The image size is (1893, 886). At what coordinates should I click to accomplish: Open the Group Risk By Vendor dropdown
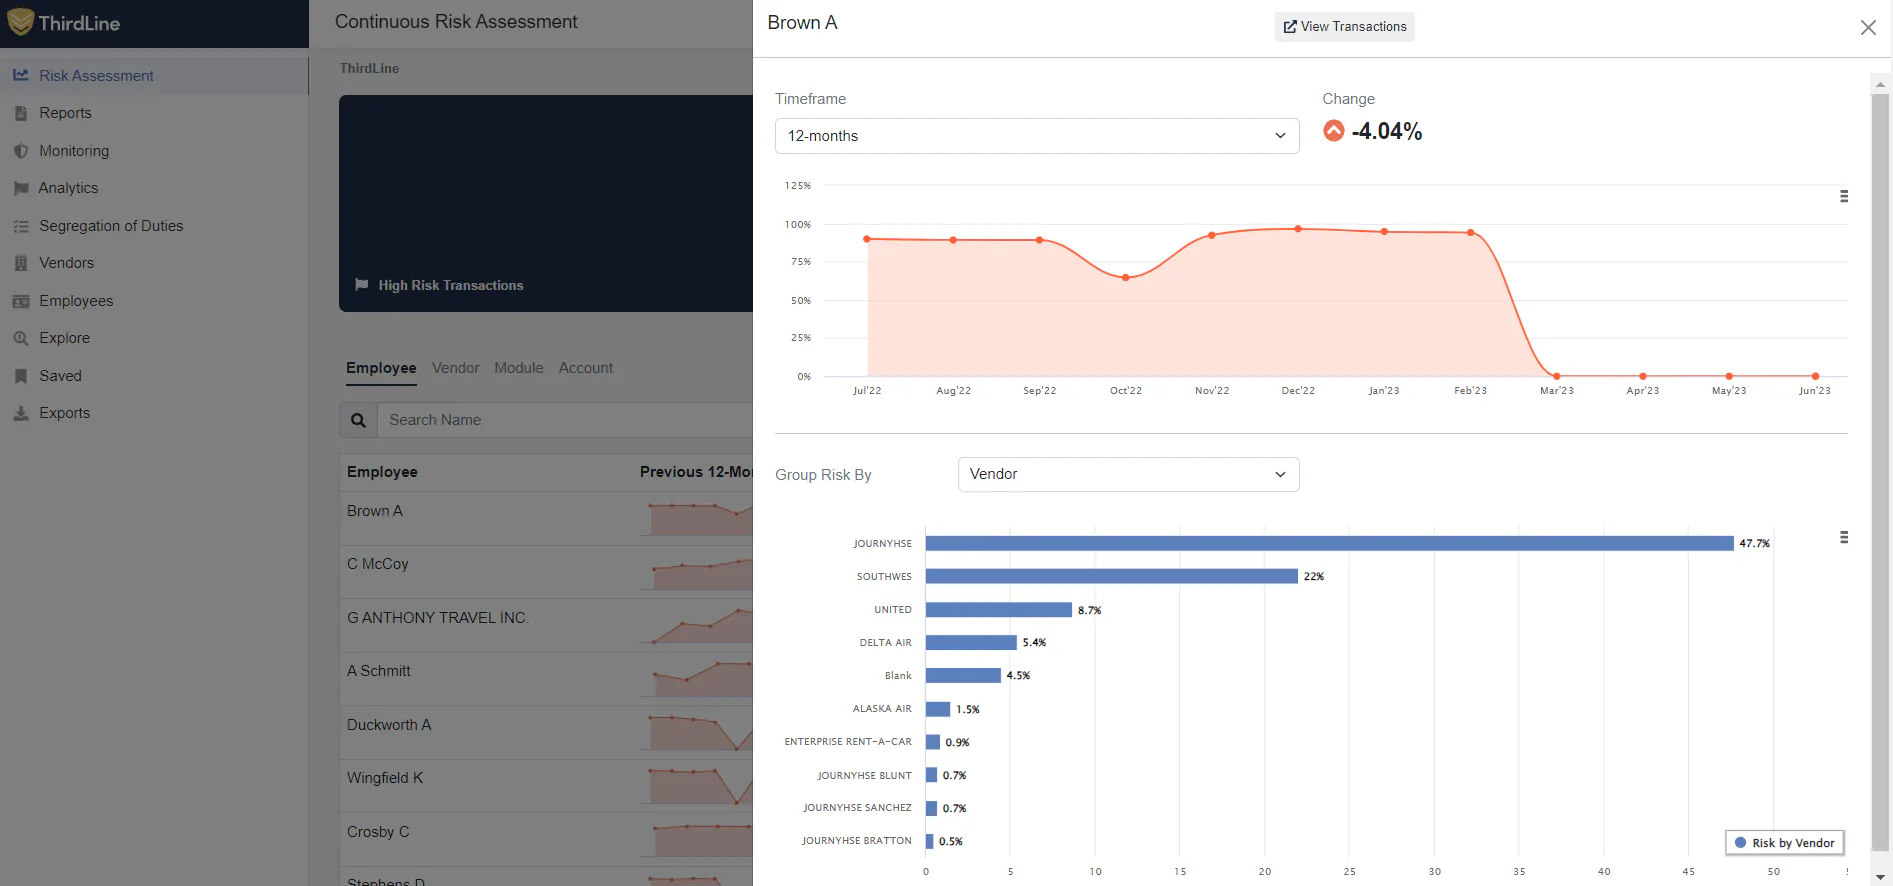pyautogui.click(x=1129, y=474)
